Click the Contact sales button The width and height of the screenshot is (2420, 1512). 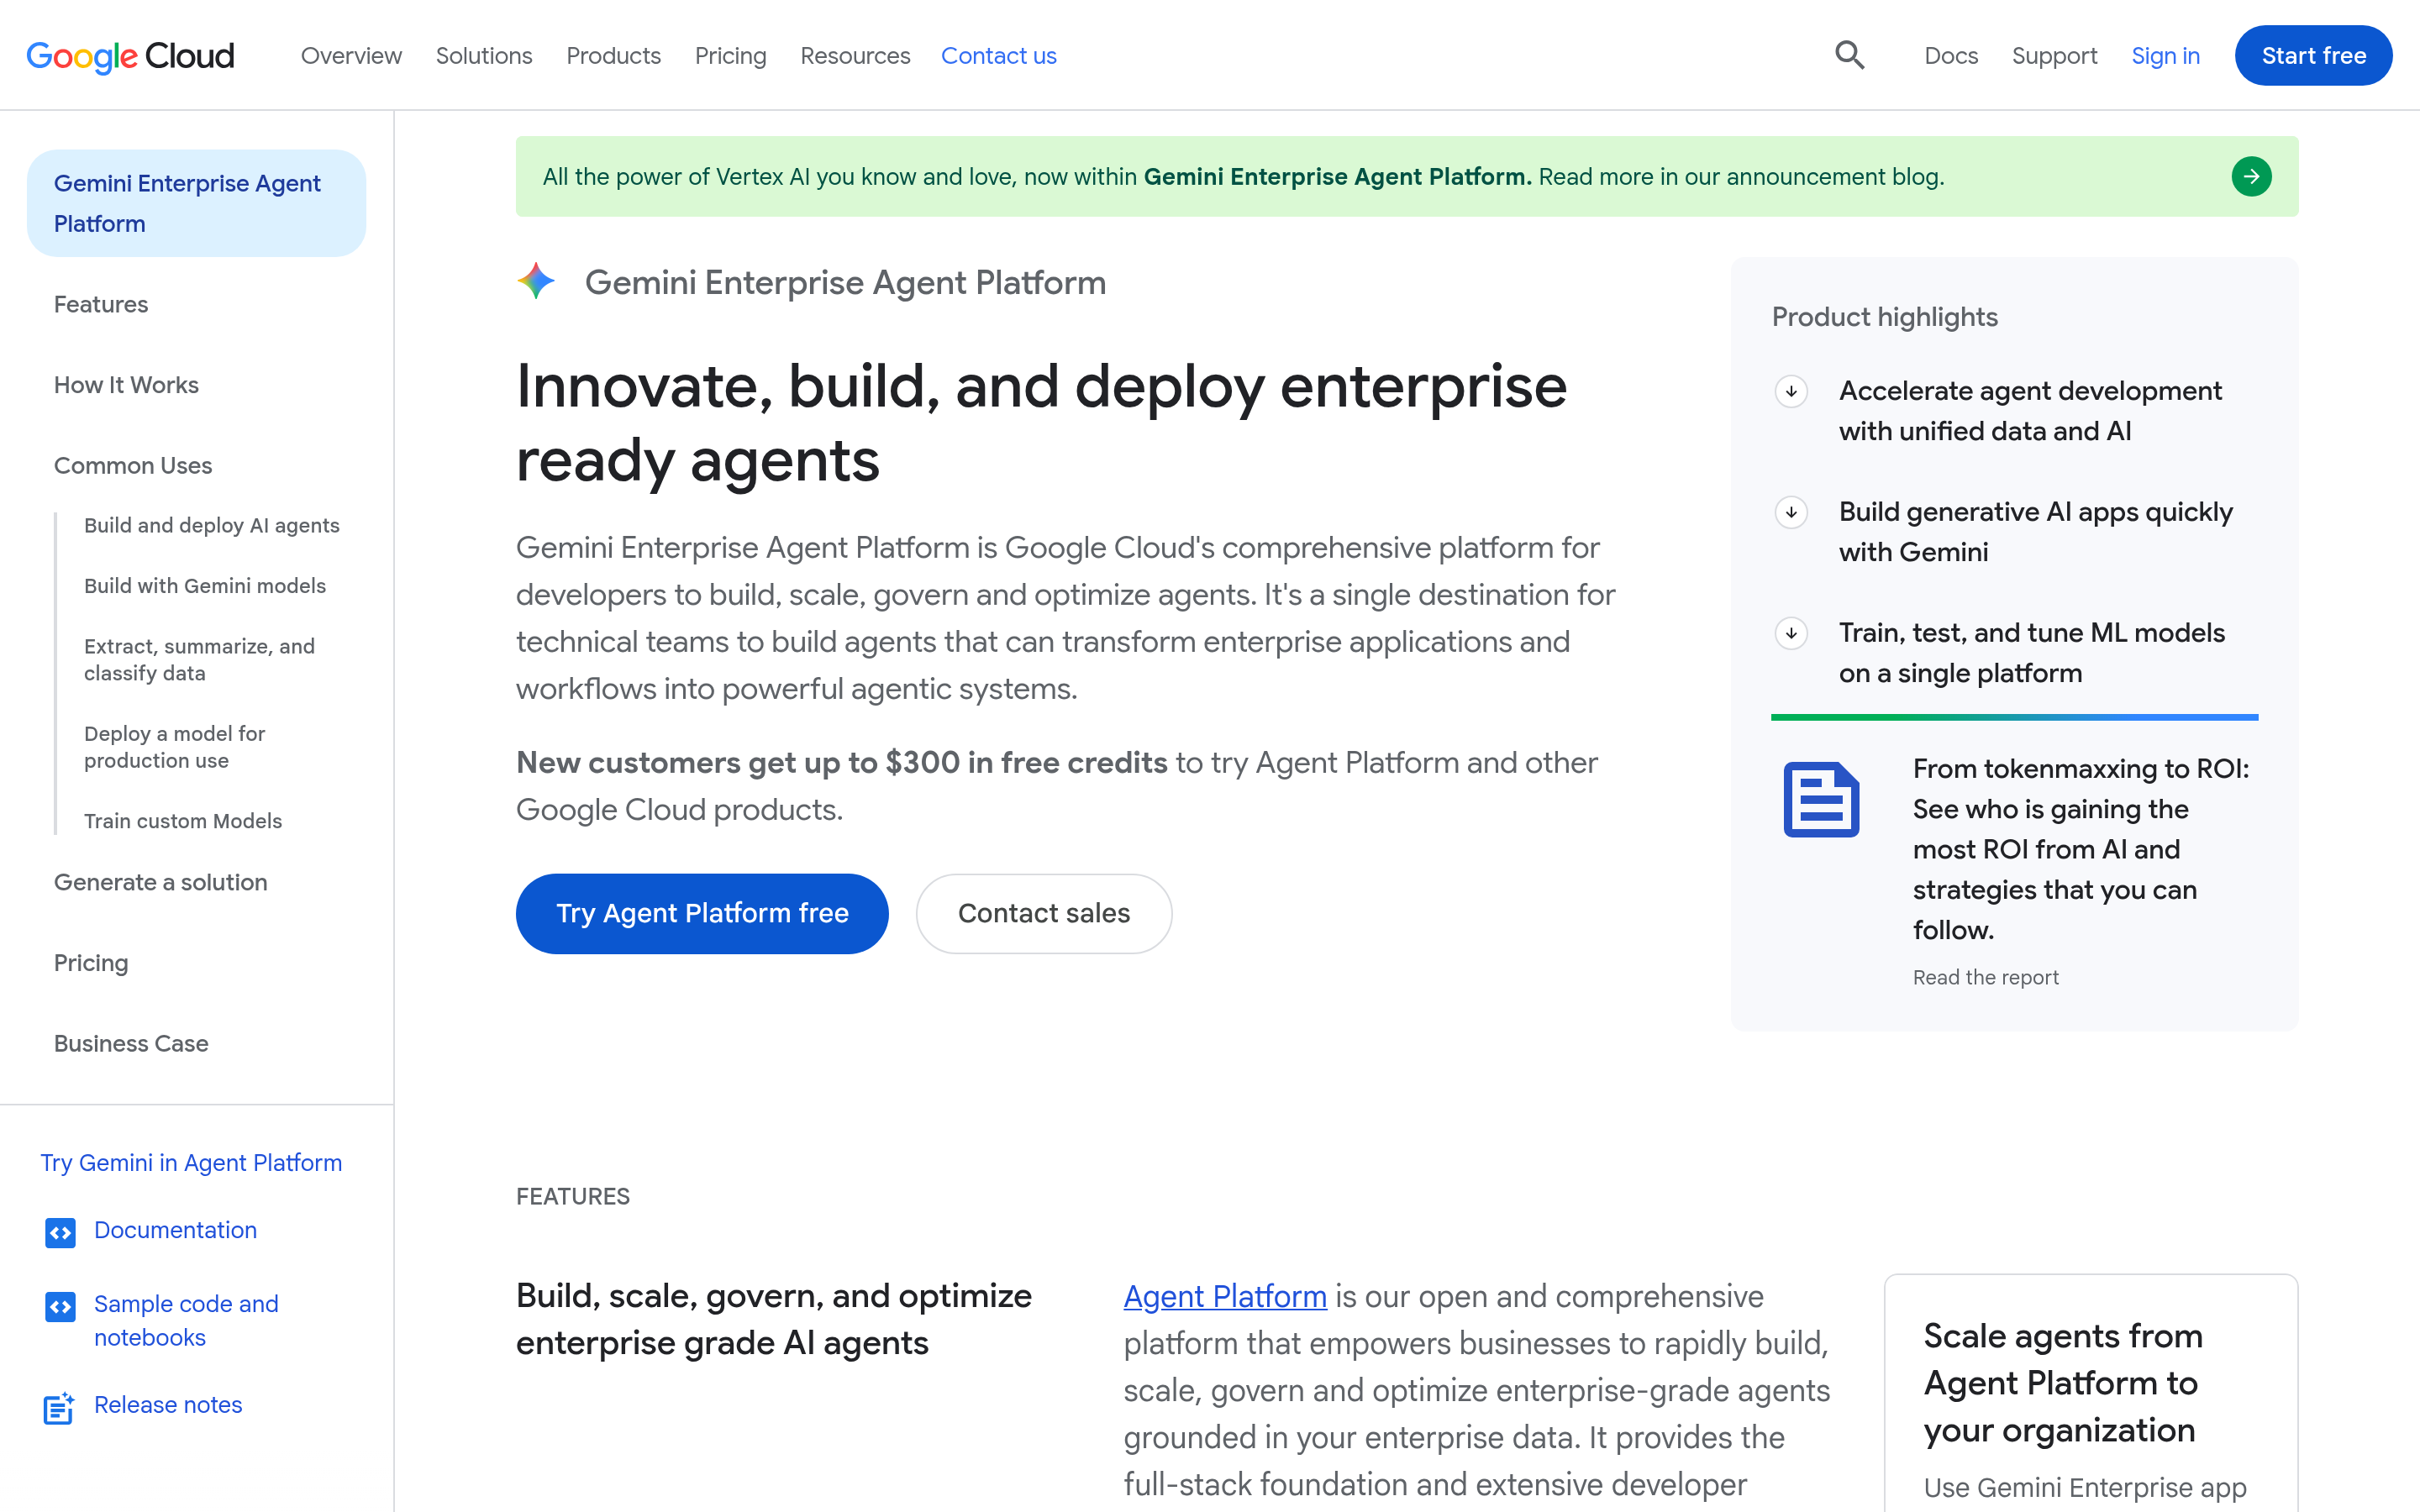pos(1044,913)
